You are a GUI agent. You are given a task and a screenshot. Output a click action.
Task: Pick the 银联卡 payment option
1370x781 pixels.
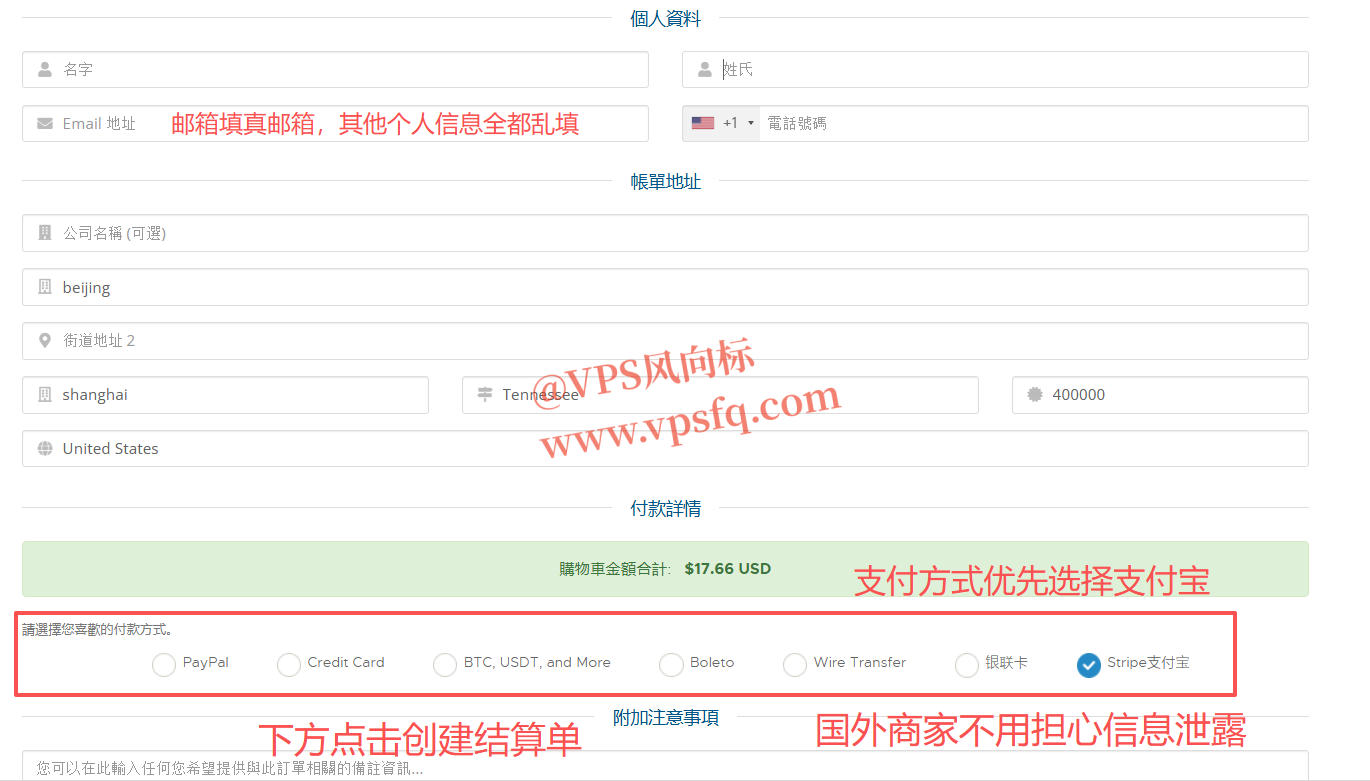point(967,664)
